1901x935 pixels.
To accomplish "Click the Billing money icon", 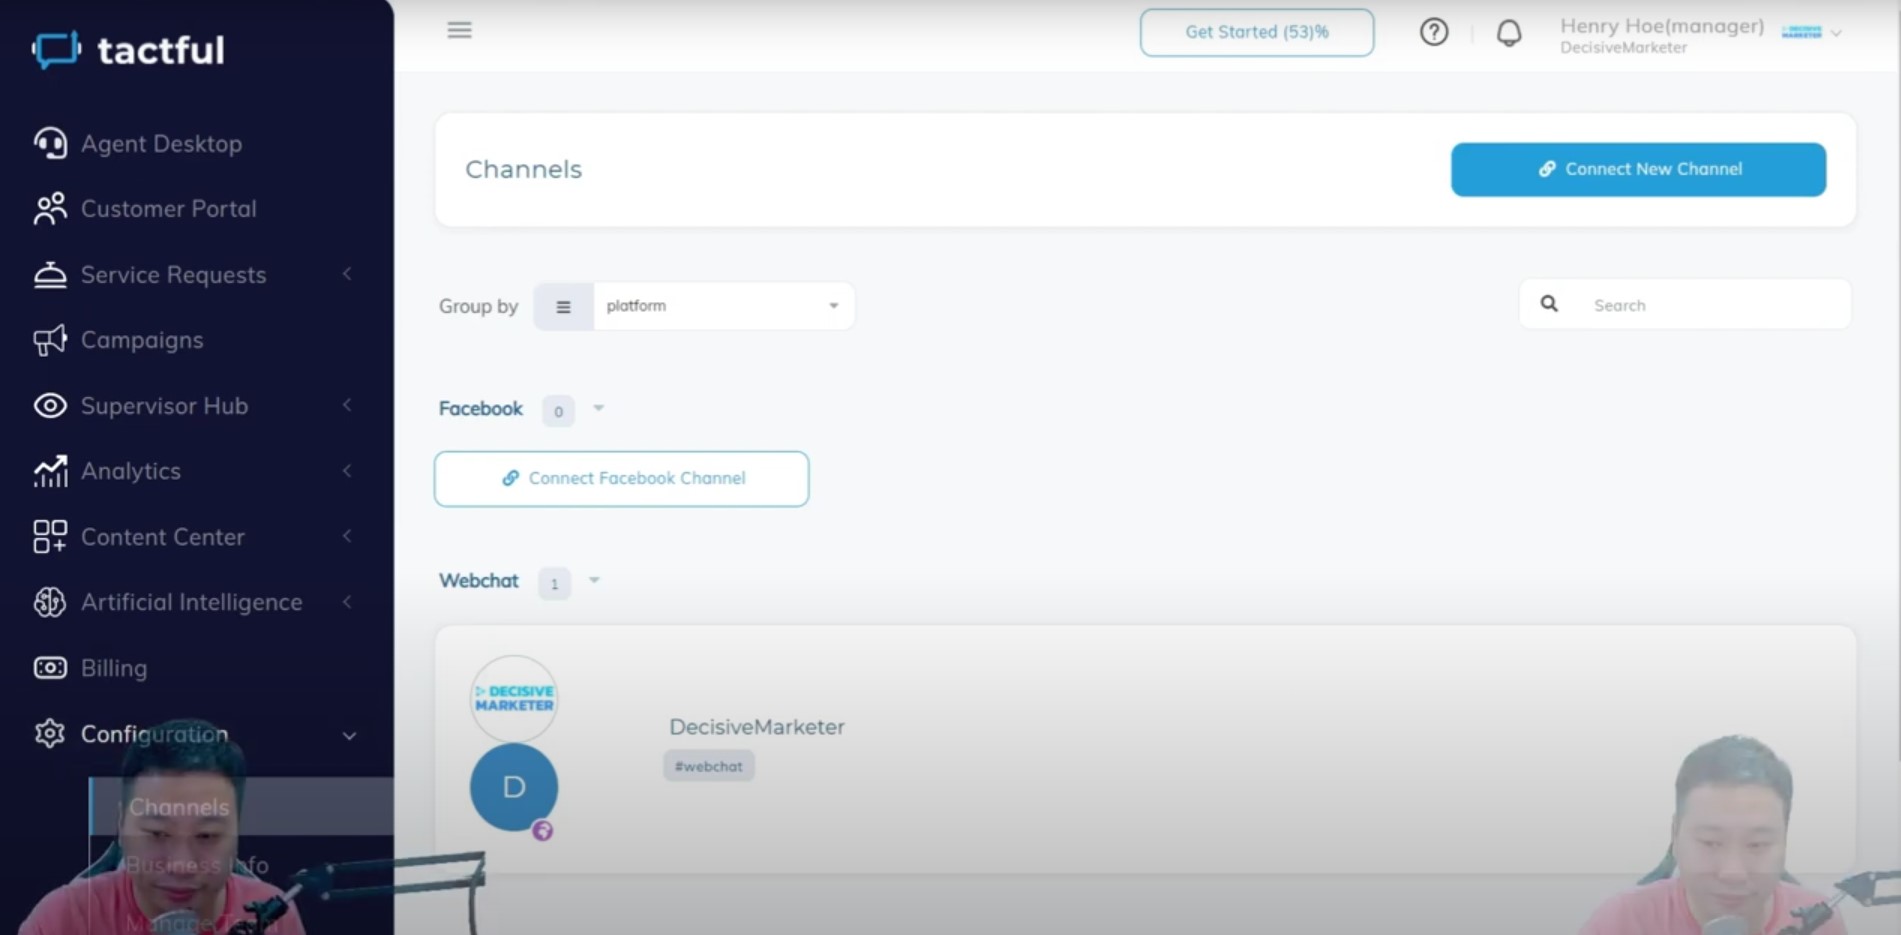I will pyautogui.click(x=50, y=667).
